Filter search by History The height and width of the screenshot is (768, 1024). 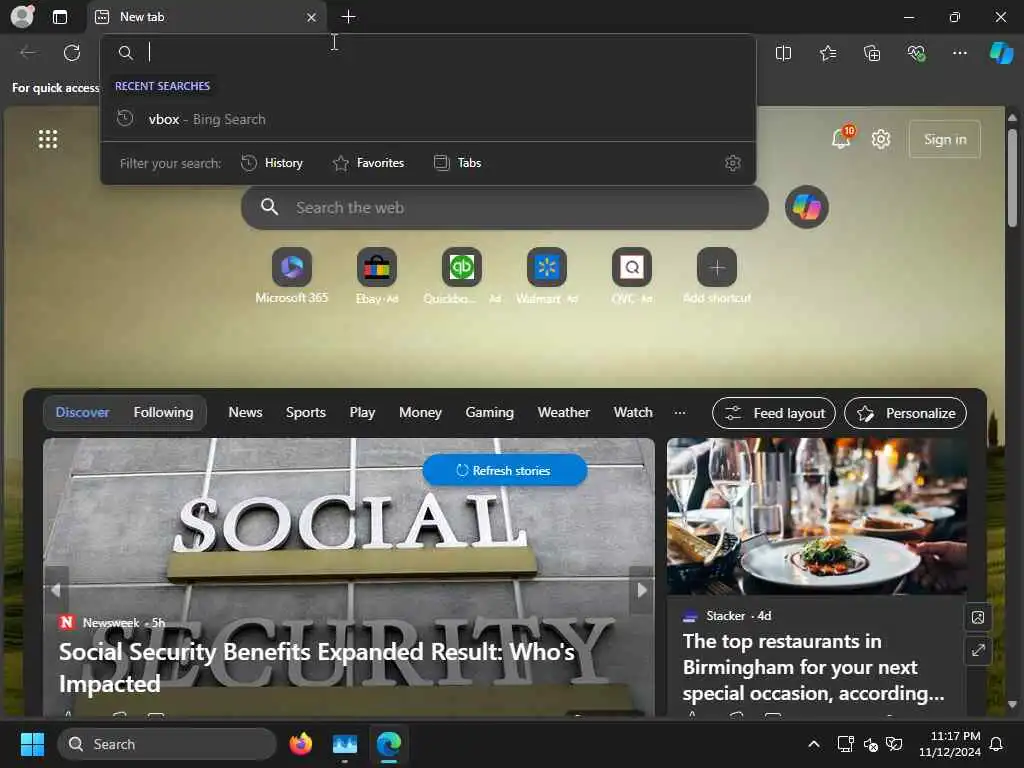pyautogui.click(x=272, y=163)
